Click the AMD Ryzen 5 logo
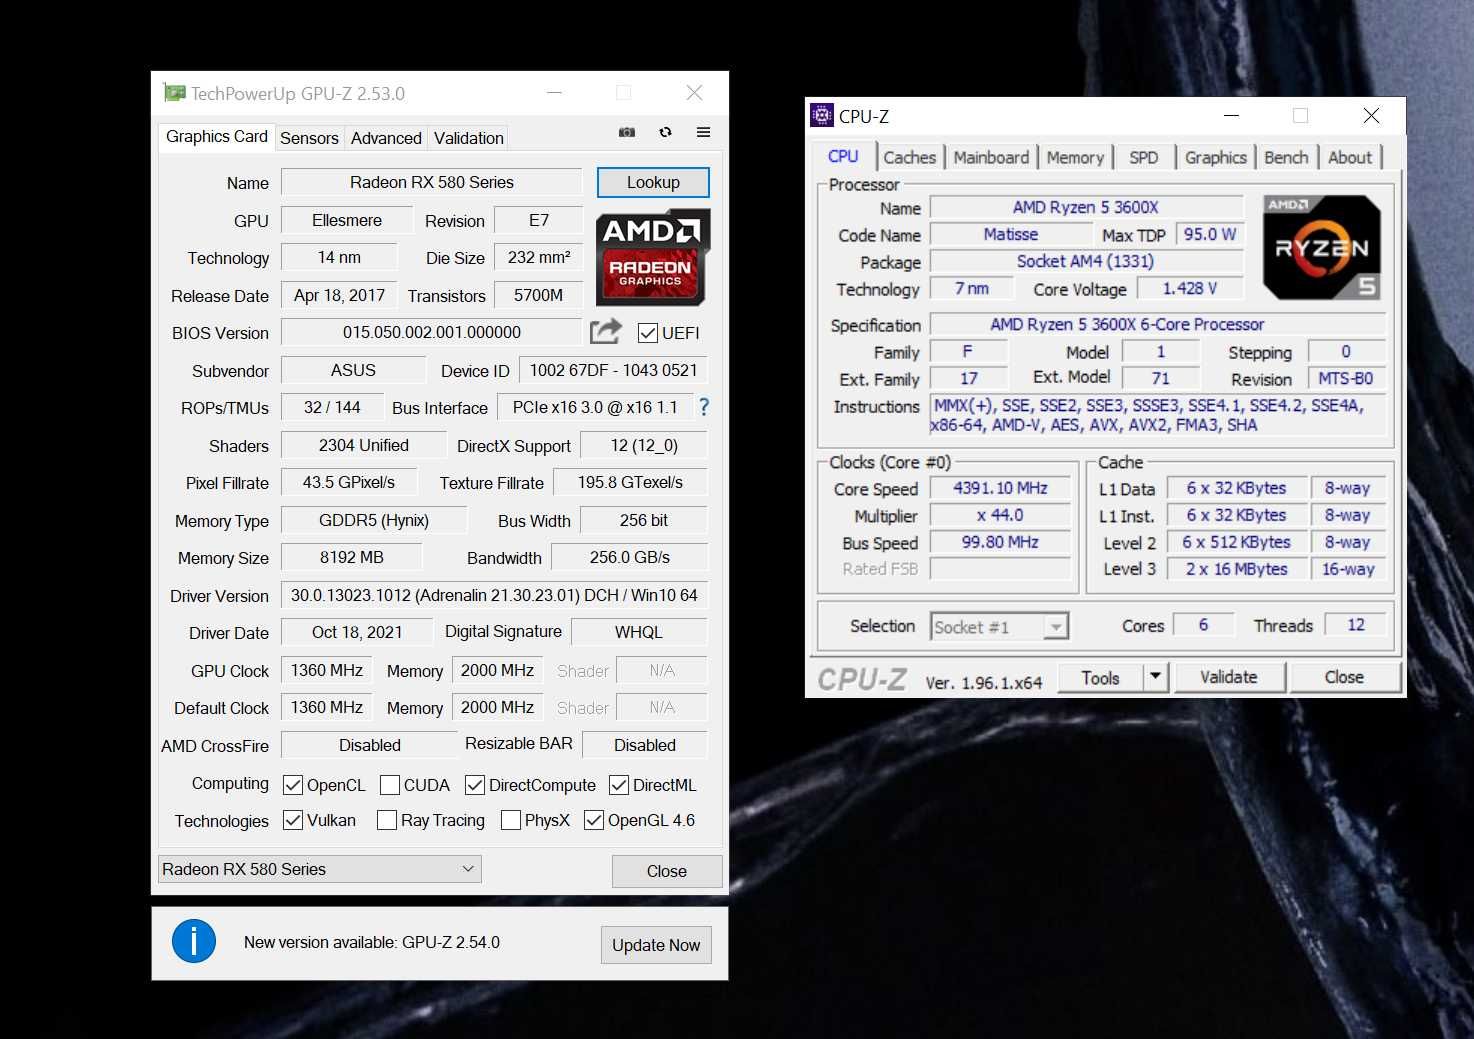Image resolution: width=1474 pixels, height=1039 pixels. [1322, 247]
